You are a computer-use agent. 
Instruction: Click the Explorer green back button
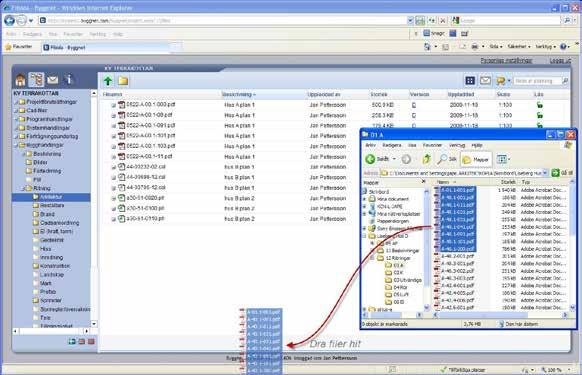pos(370,159)
